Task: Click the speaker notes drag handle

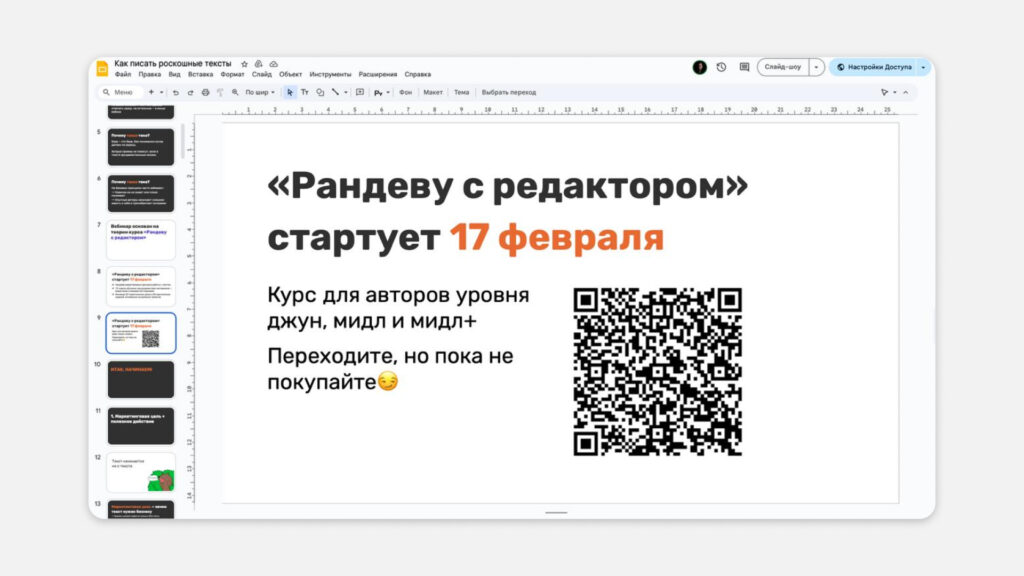Action: click(x=556, y=513)
